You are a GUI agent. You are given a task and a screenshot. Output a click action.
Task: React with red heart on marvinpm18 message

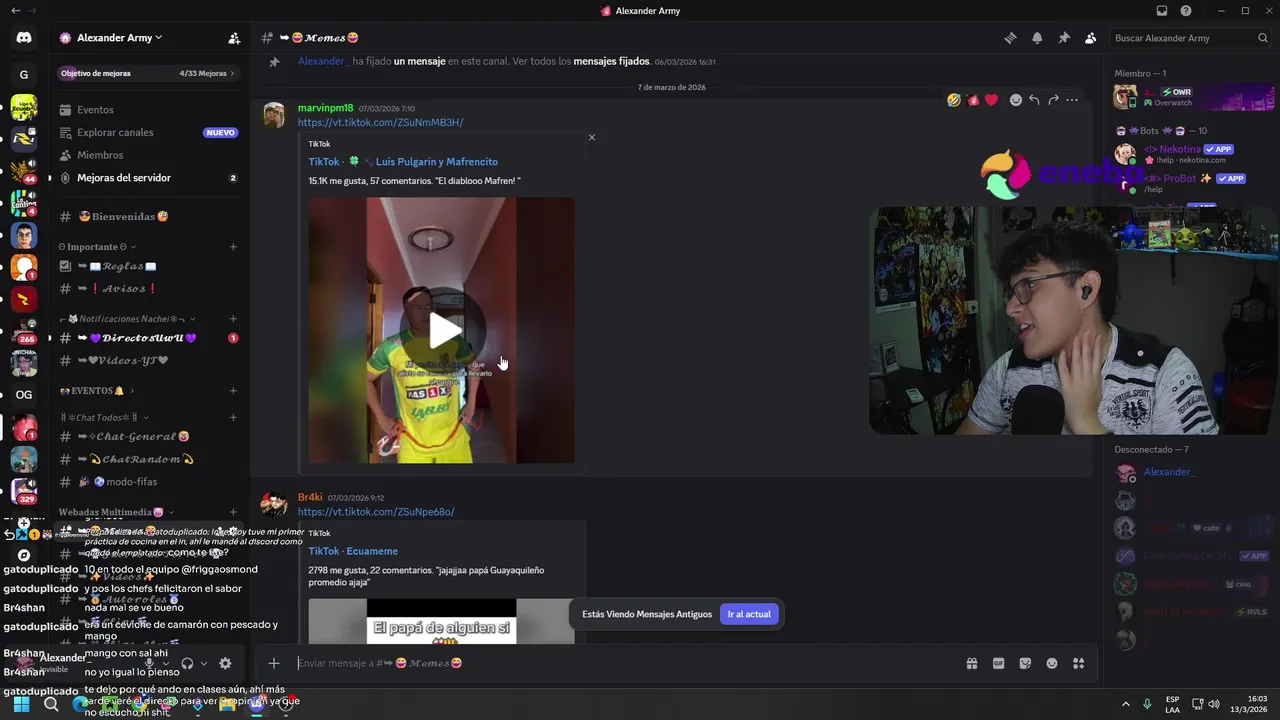point(991,100)
